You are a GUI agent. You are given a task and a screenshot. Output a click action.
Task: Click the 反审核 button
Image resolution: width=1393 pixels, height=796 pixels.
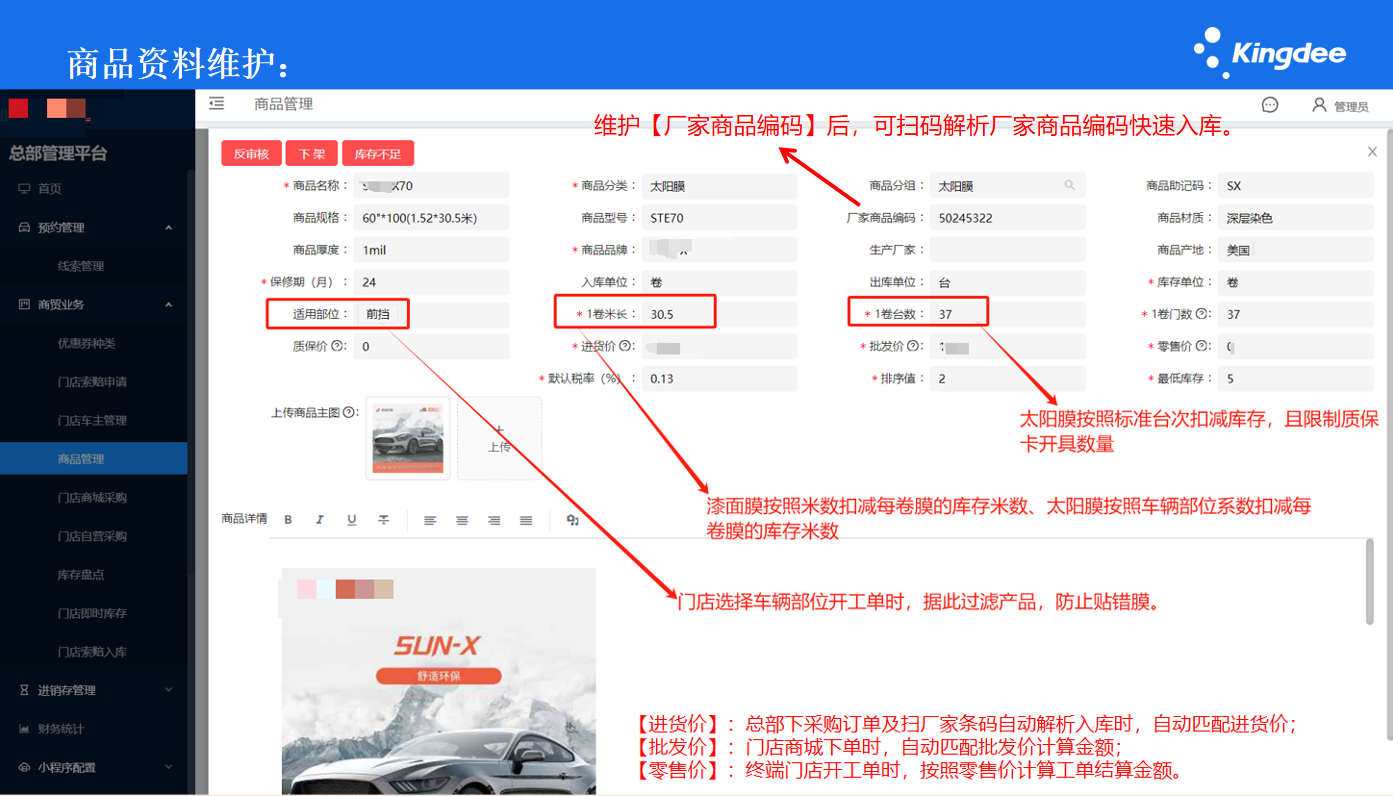251,154
